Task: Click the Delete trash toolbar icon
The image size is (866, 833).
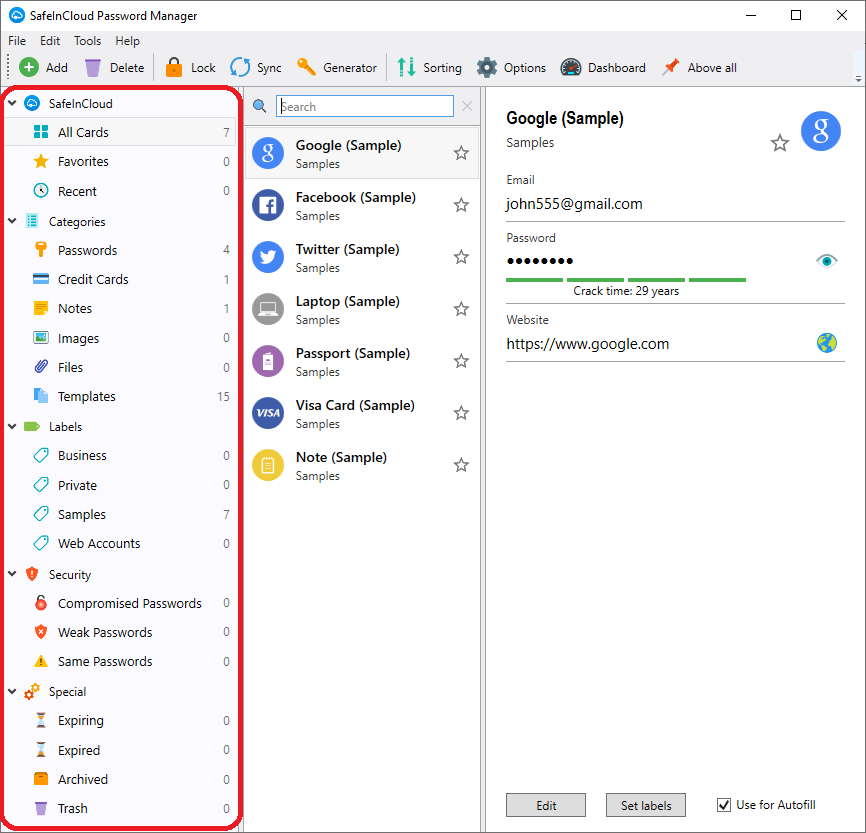Action: tap(93, 67)
